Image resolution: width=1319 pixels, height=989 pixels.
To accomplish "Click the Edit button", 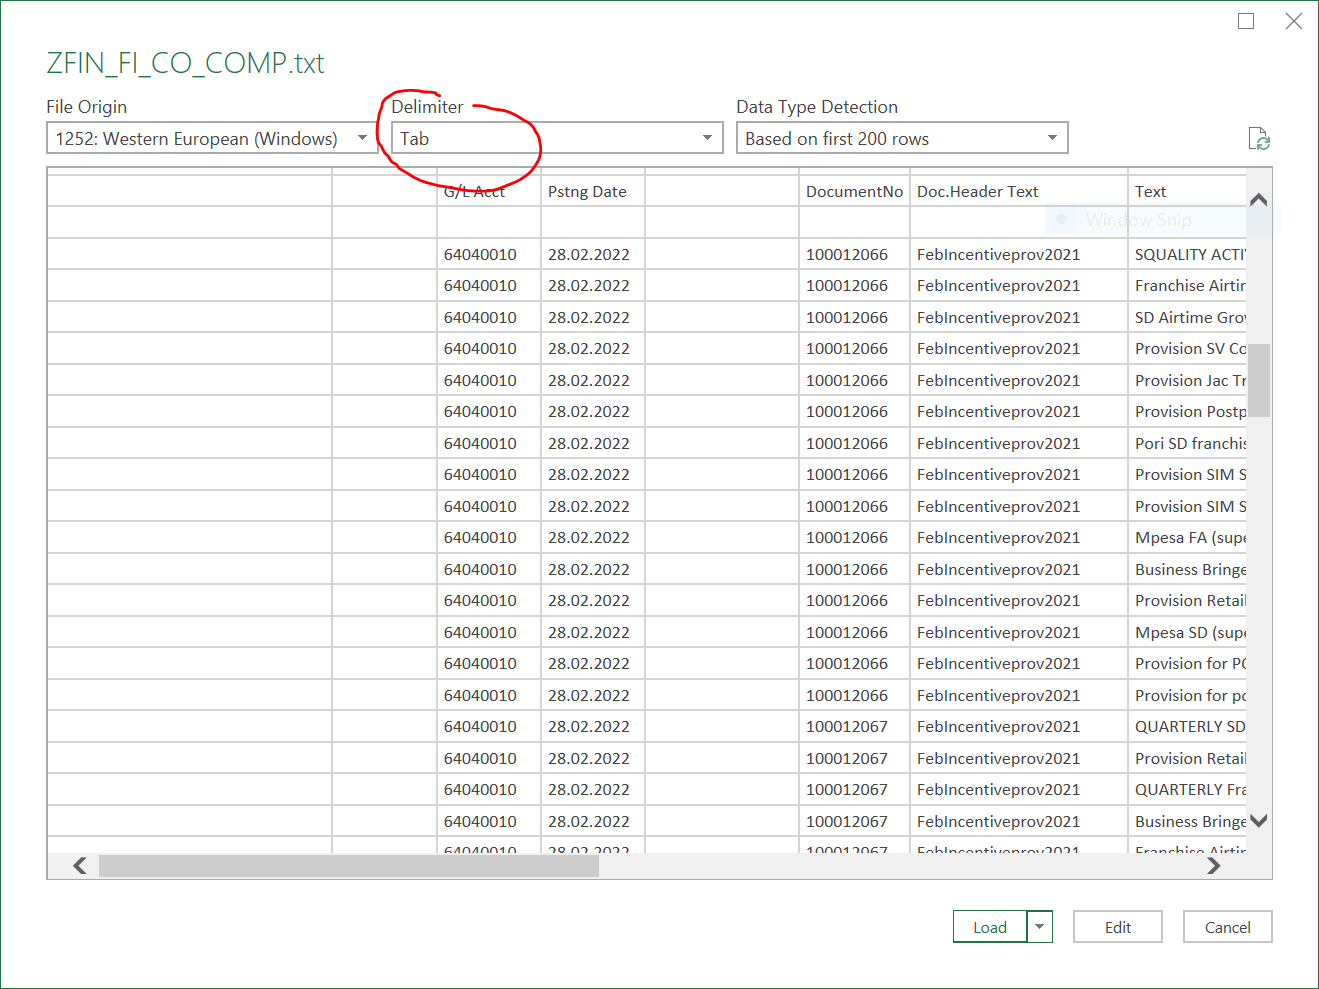I will point(1118,927).
